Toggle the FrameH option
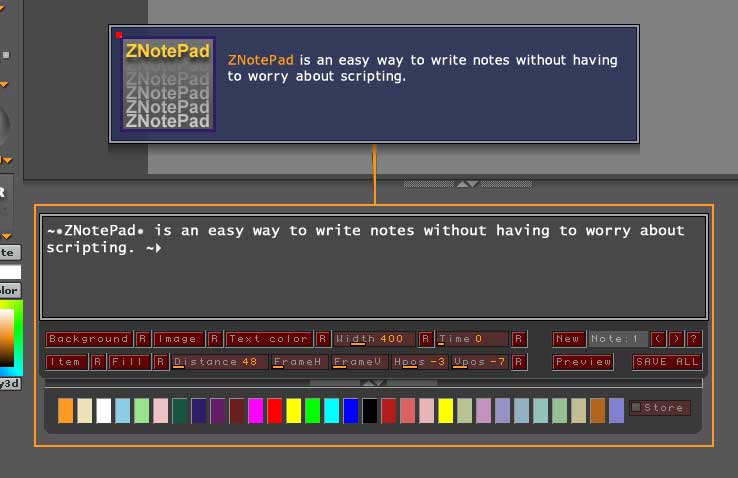 [300, 362]
